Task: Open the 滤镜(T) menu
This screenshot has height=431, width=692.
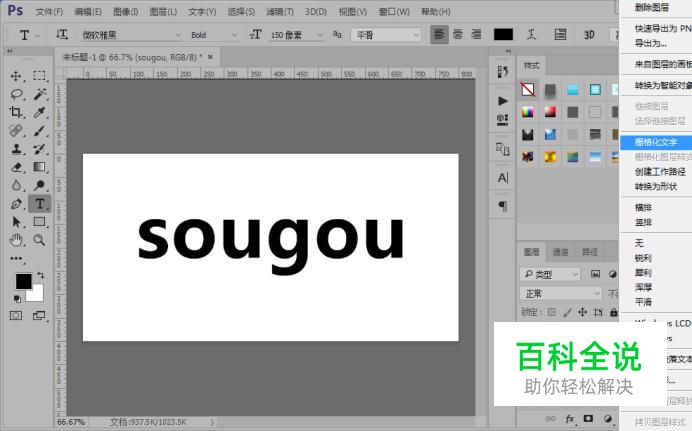Action: (x=280, y=12)
